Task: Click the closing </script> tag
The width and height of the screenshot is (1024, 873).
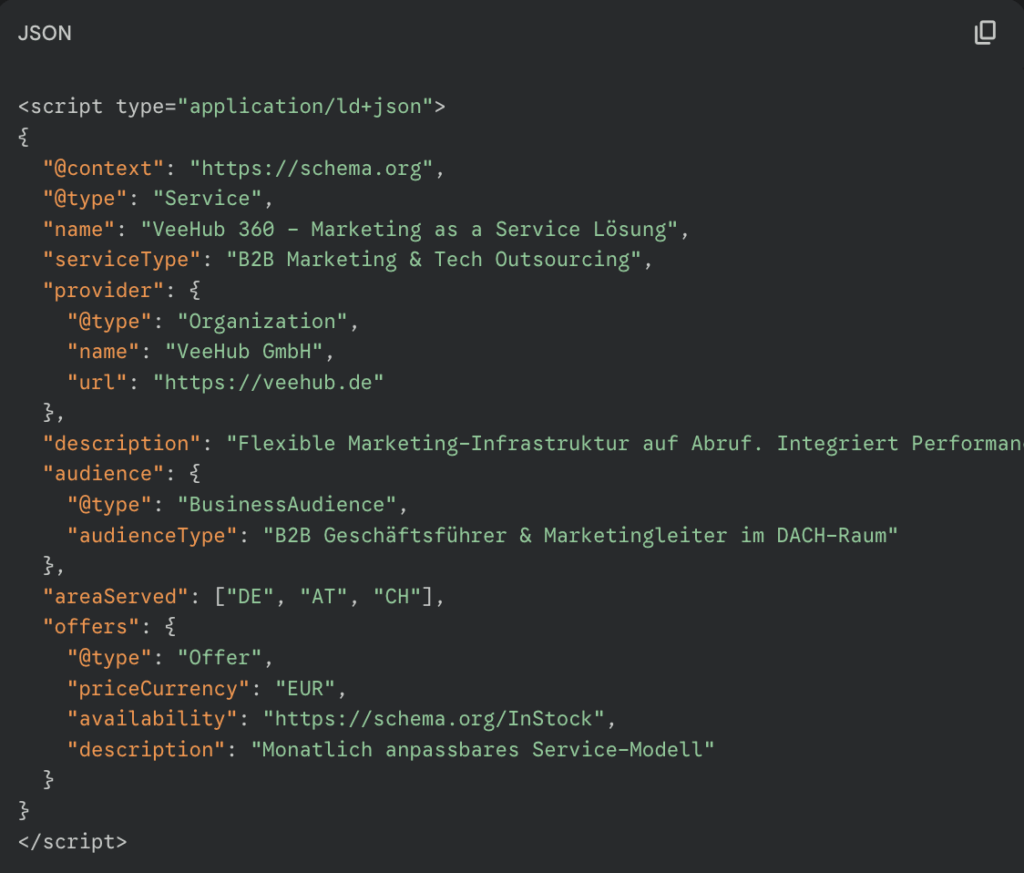Action: tap(73, 841)
